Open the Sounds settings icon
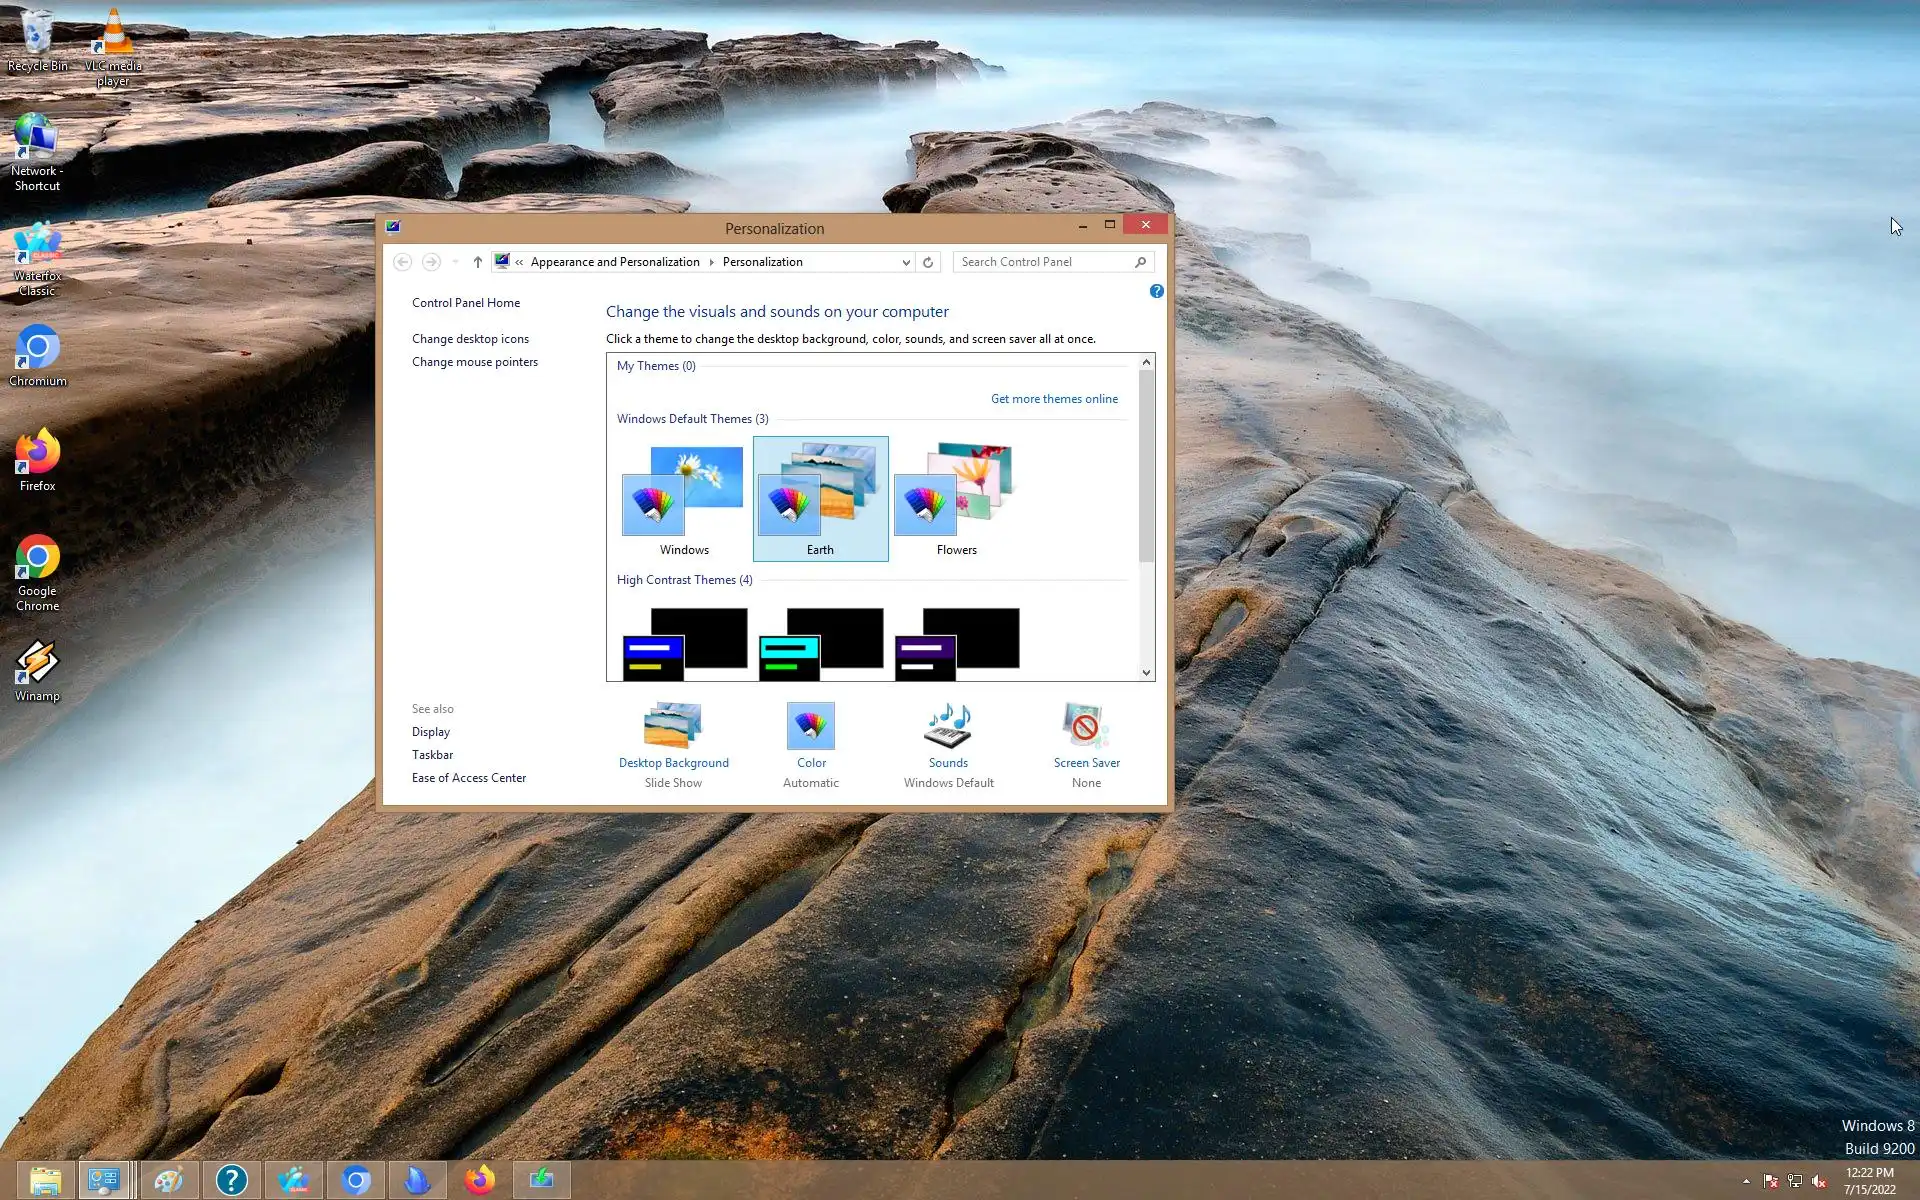This screenshot has height=1200, width=1920. point(948,727)
